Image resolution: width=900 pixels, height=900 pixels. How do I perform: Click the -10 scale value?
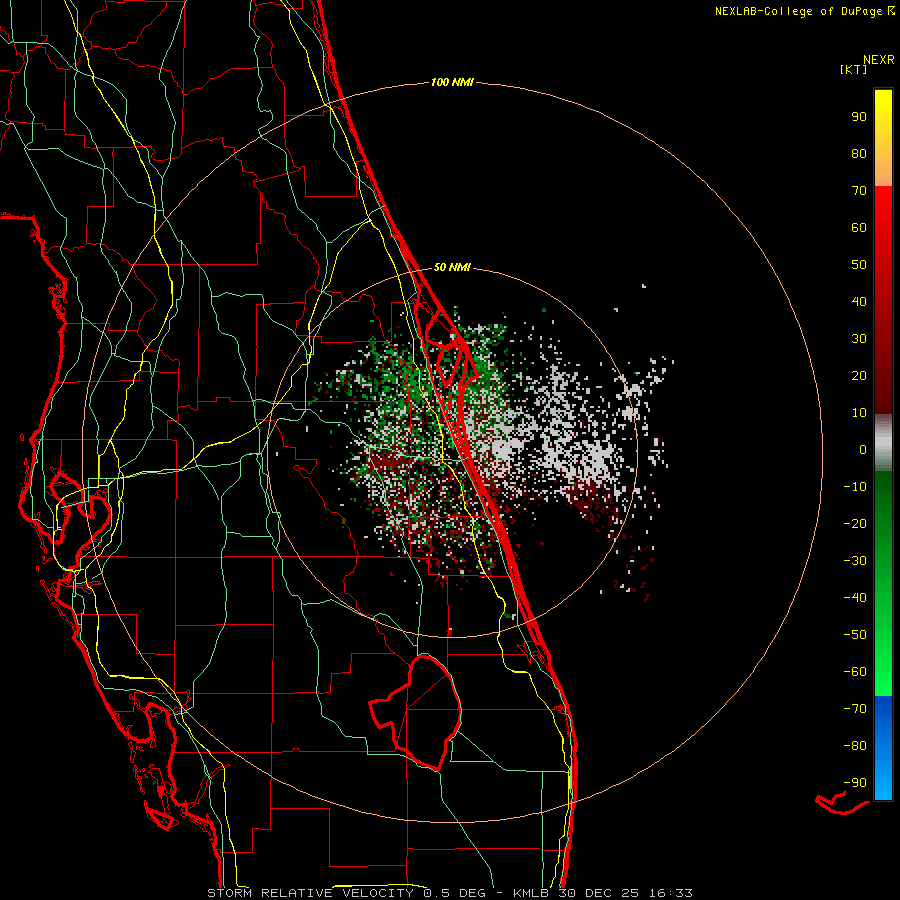855,487
